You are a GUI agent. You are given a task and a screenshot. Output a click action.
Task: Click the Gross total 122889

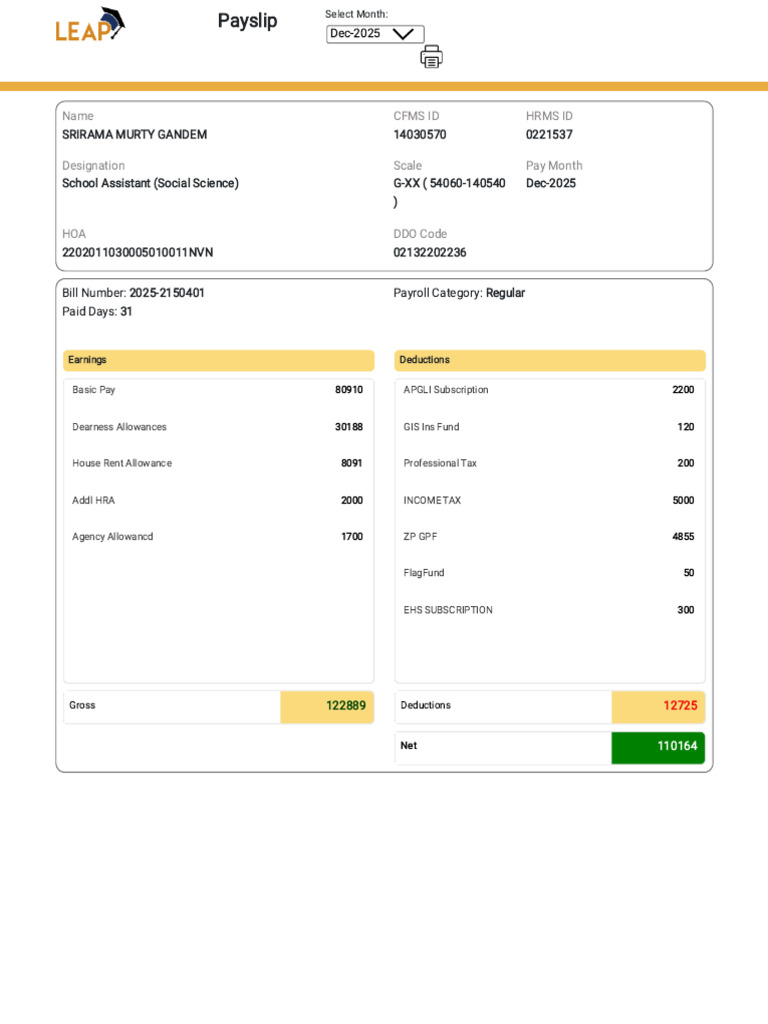point(346,706)
